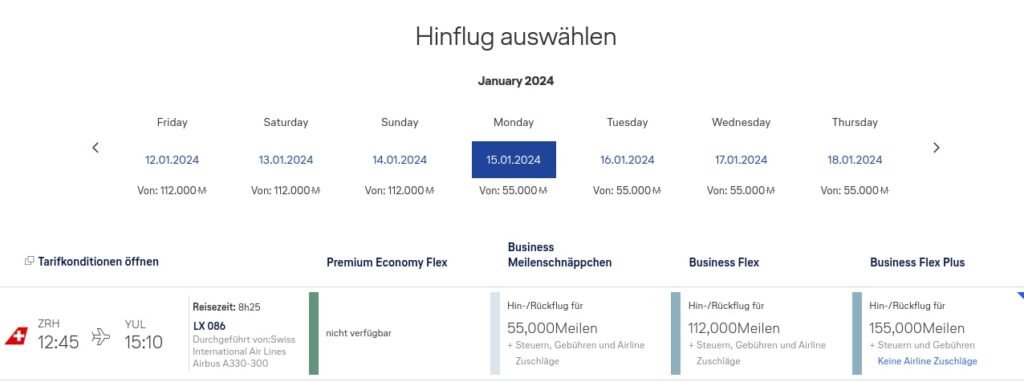The width and height of the screenshot is (1024, 382).
Task: Select Business Flex Plus 155,000 Meilen fare
Action: pos(938,333)
